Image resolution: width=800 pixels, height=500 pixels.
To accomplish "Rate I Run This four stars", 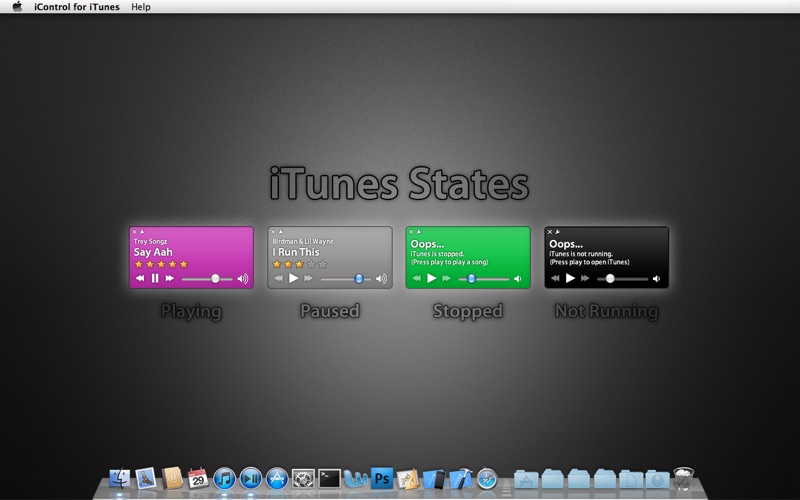I will [311, 264].
